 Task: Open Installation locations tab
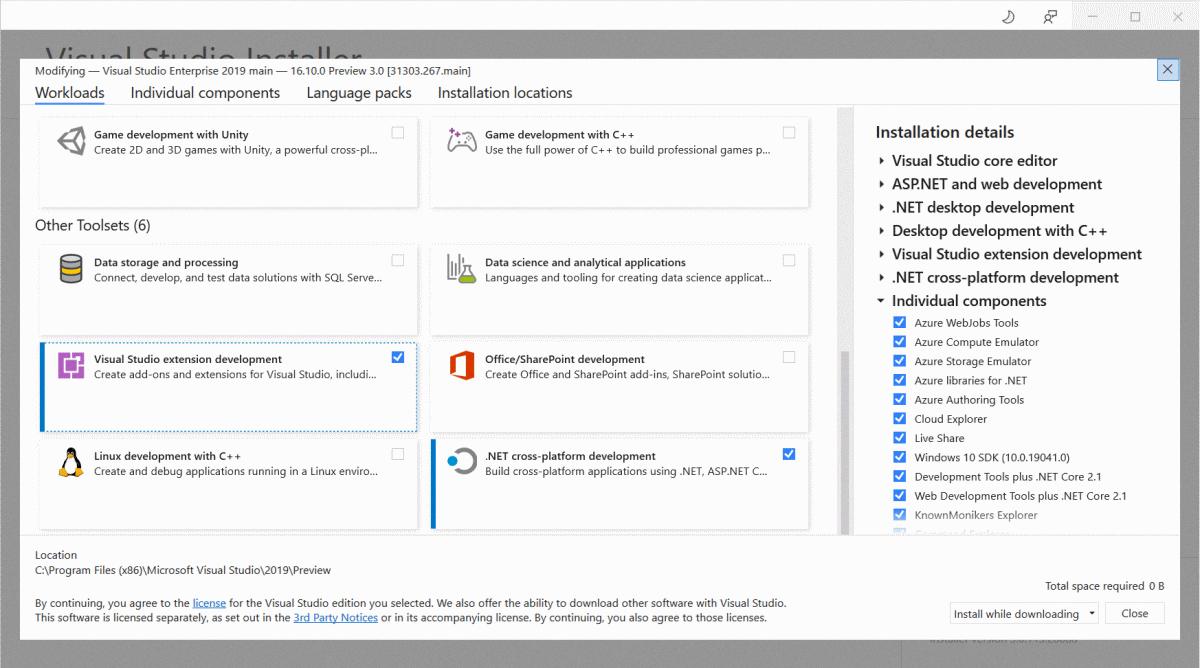tap(505, 93)
